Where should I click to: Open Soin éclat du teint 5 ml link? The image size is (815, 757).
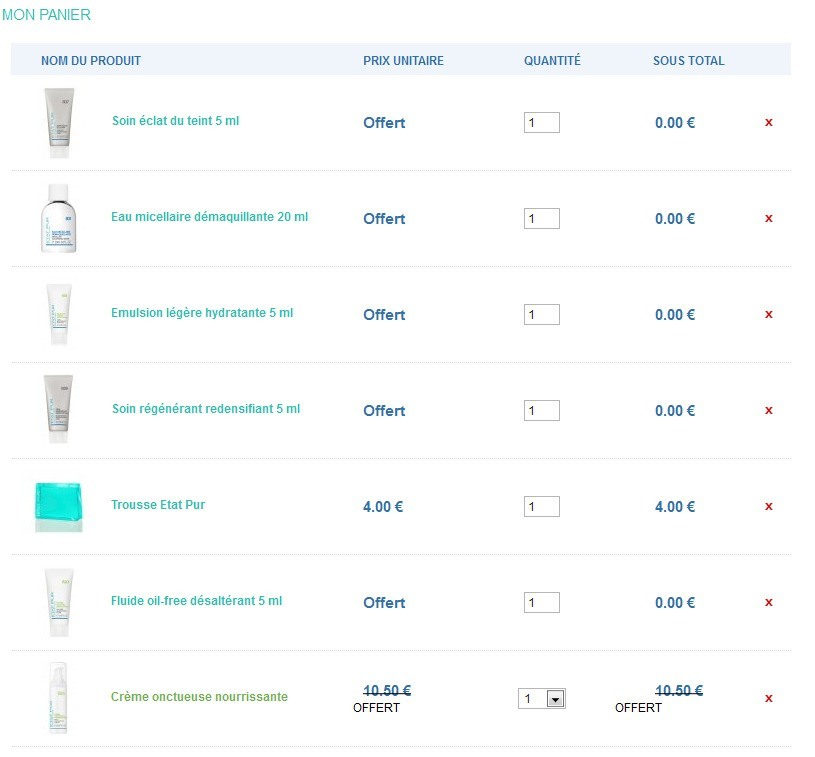coord(175,121)
